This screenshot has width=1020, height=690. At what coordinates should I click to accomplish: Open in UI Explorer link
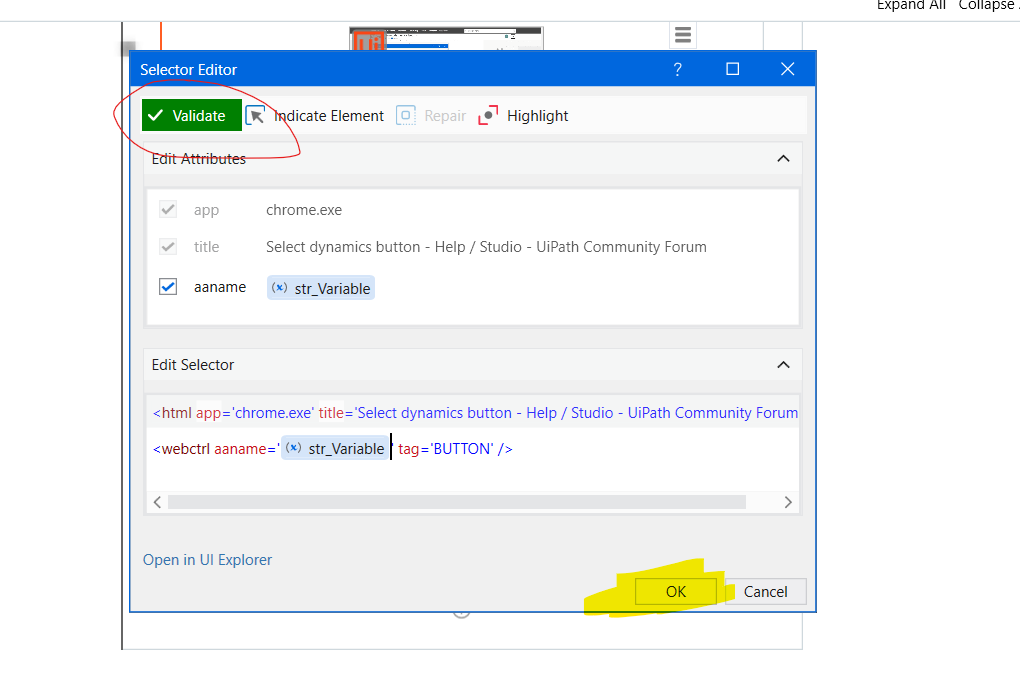pos(208,560)
